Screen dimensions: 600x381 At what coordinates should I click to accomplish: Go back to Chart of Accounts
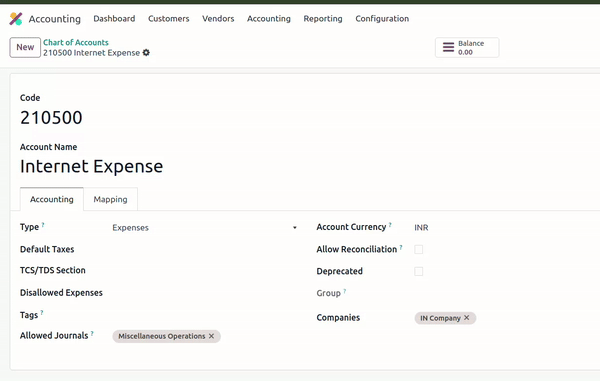(76, 42)
